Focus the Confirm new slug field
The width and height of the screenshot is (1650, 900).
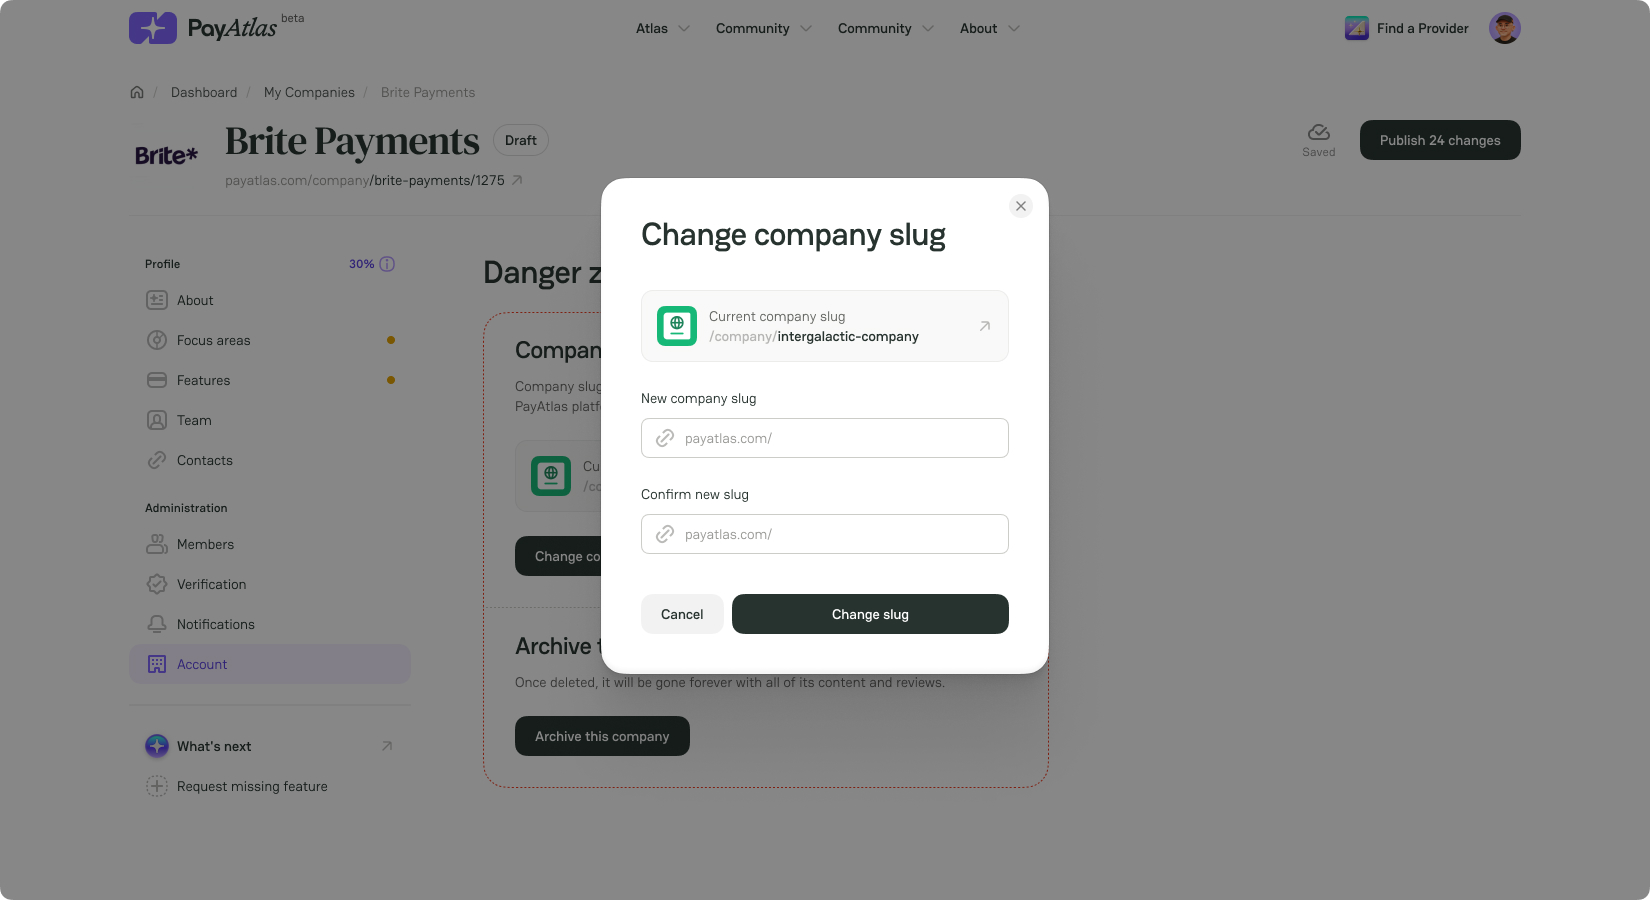825,534
